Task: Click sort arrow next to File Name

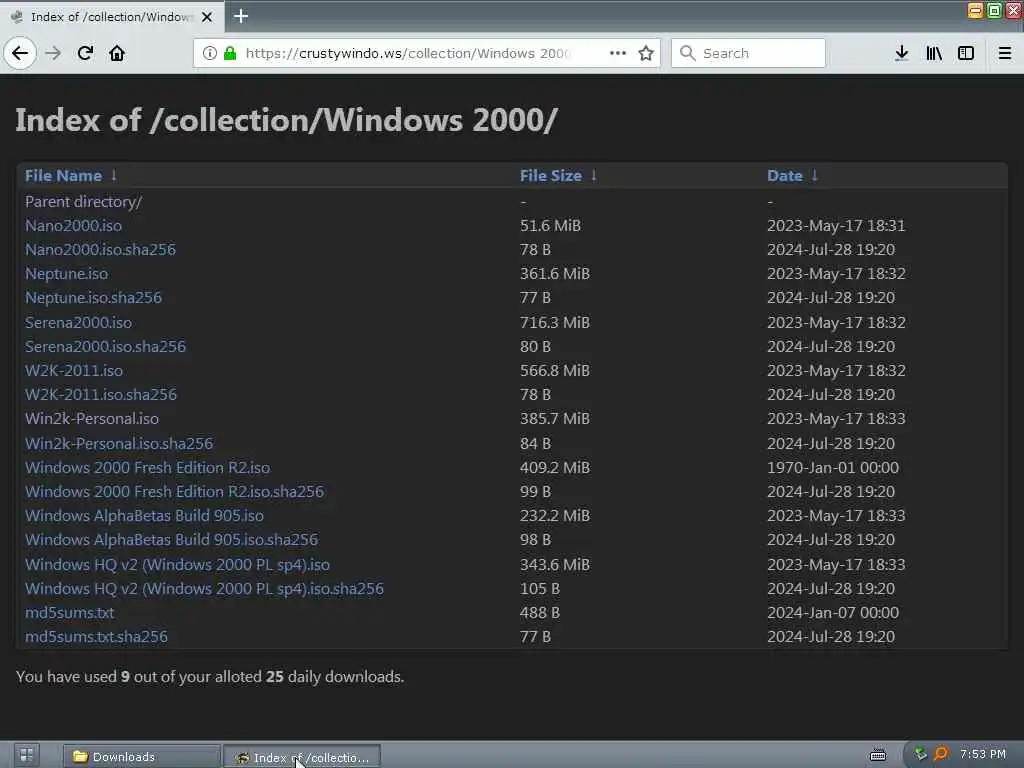Action: tap(114, 175)
